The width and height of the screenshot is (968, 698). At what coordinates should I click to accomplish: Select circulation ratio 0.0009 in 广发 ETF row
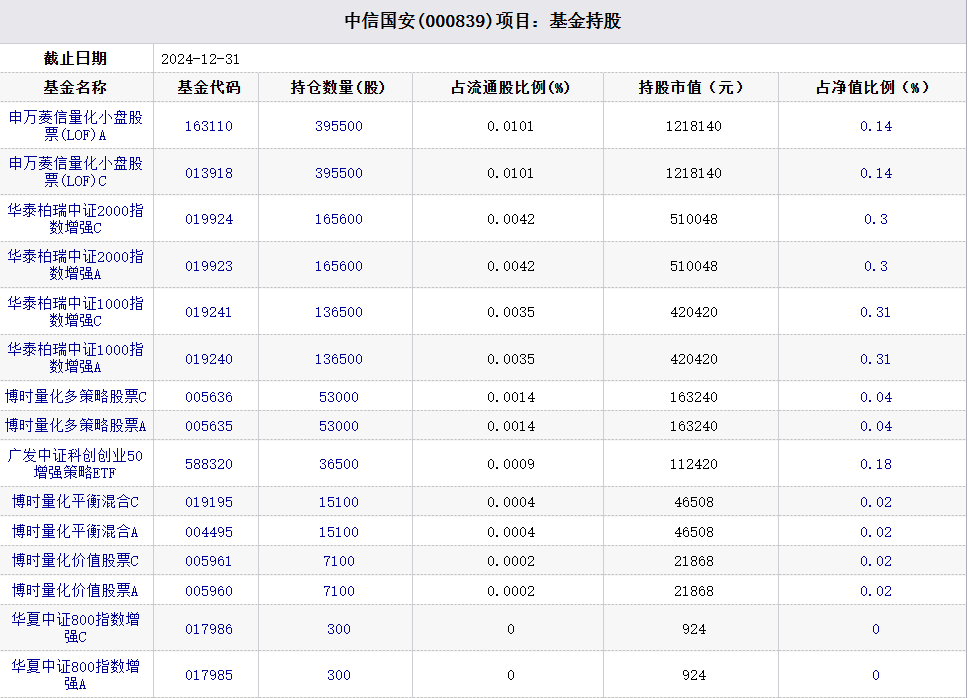(x=511, y=464)
